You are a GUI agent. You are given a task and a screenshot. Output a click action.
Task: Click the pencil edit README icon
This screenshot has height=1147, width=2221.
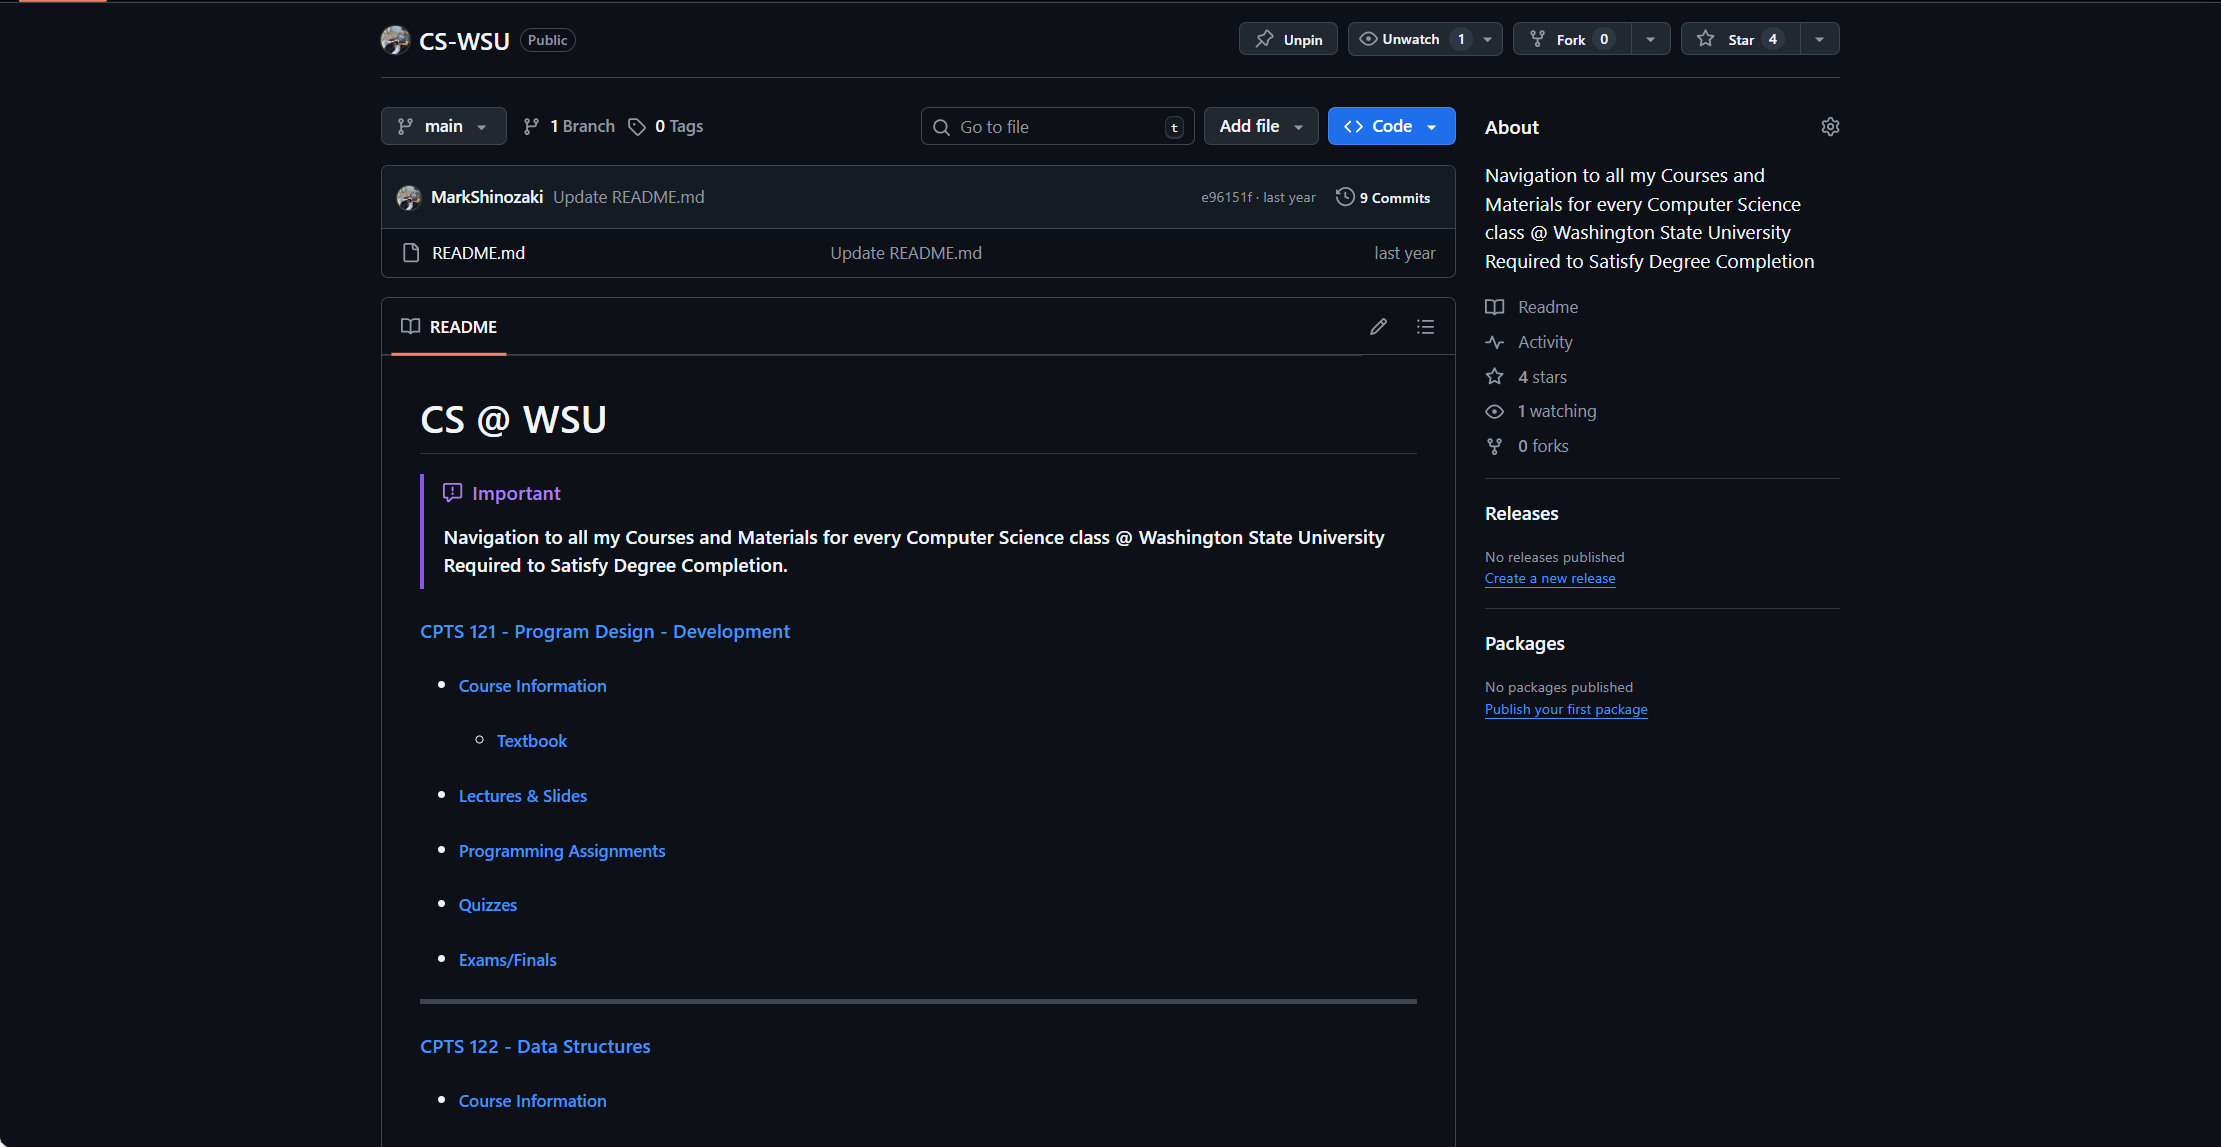click(1378, 327)
